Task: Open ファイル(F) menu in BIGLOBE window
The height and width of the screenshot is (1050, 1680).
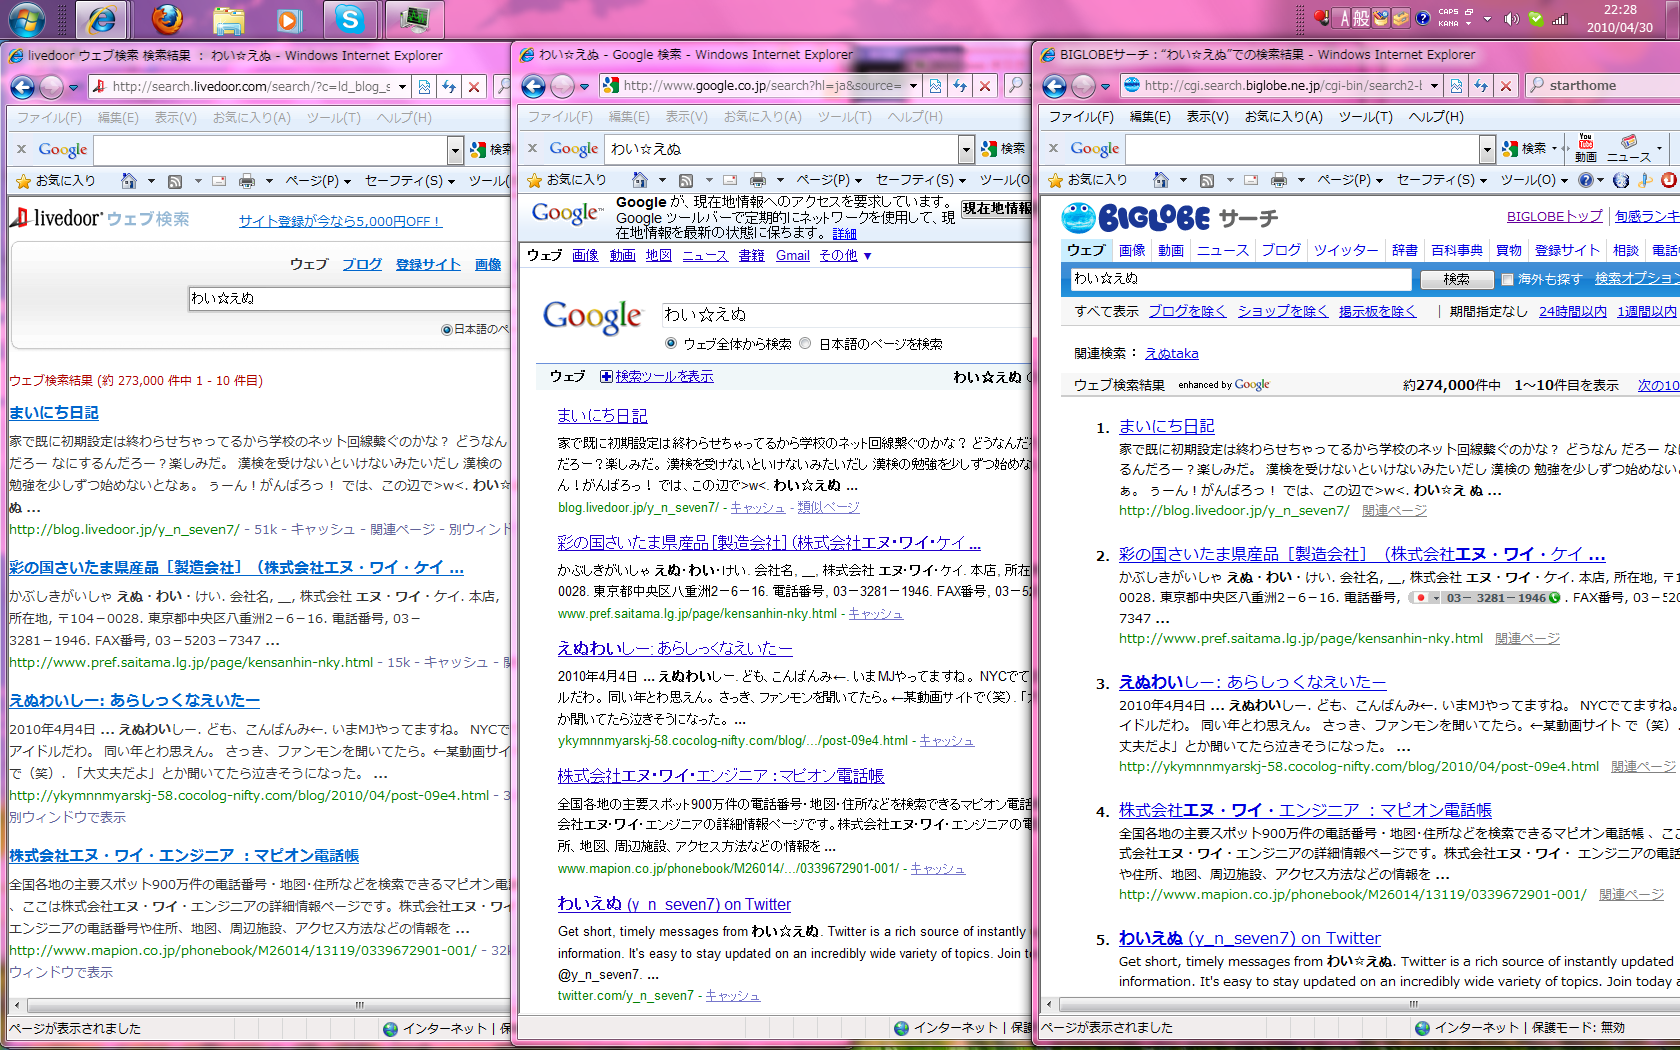Action: click(1081, 117)
